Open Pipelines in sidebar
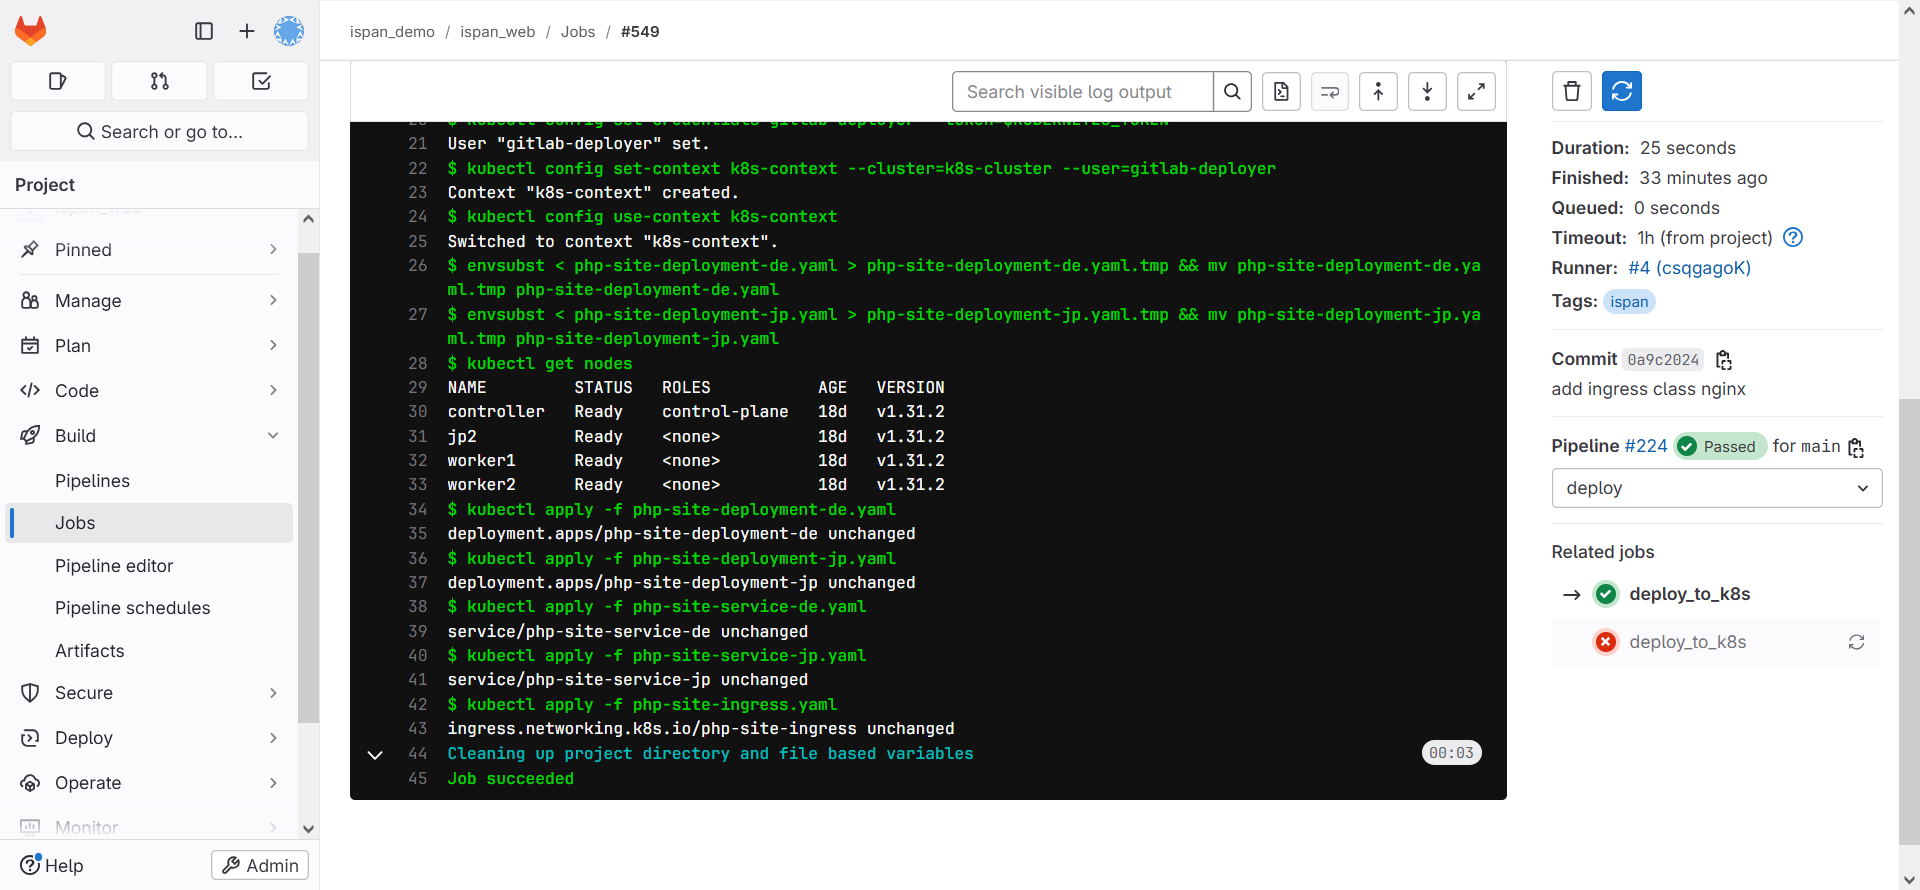Viewport: 1920px width, 890px height. 92,481
